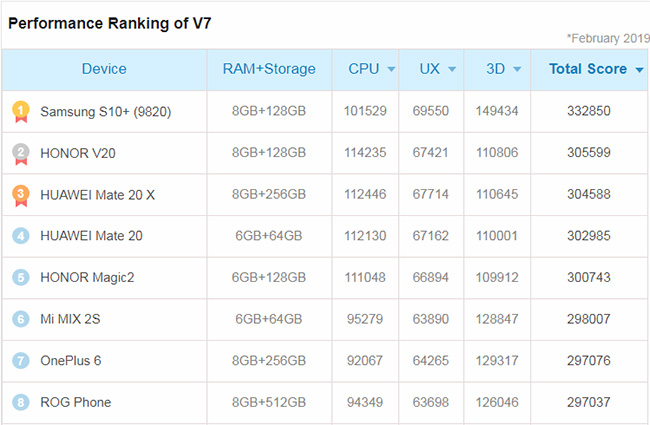Image resolution: width=650 pixels, height=425 pixels.
Task: Click Samsung S10+ UX score 69550
Action: 430,111
